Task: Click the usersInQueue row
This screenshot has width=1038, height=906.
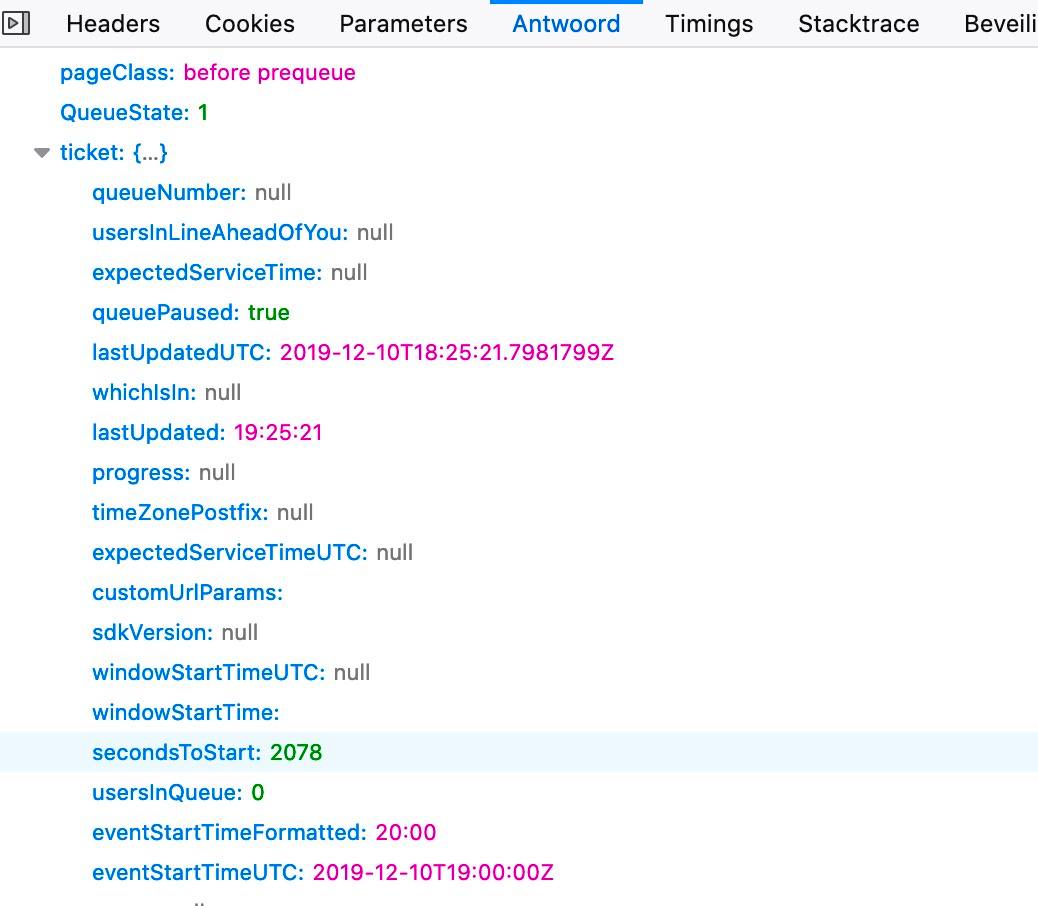Action: [x=178, y=793]
